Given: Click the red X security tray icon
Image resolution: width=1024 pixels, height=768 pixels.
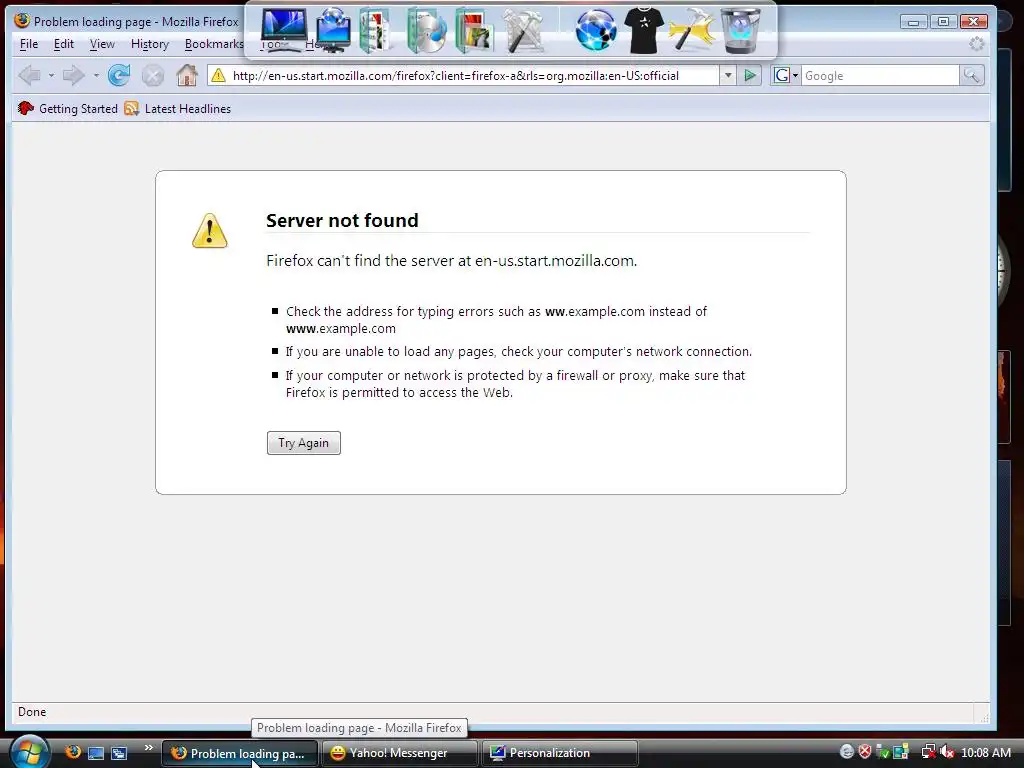Looking at the screenshot, I should [x=865, y=752].
